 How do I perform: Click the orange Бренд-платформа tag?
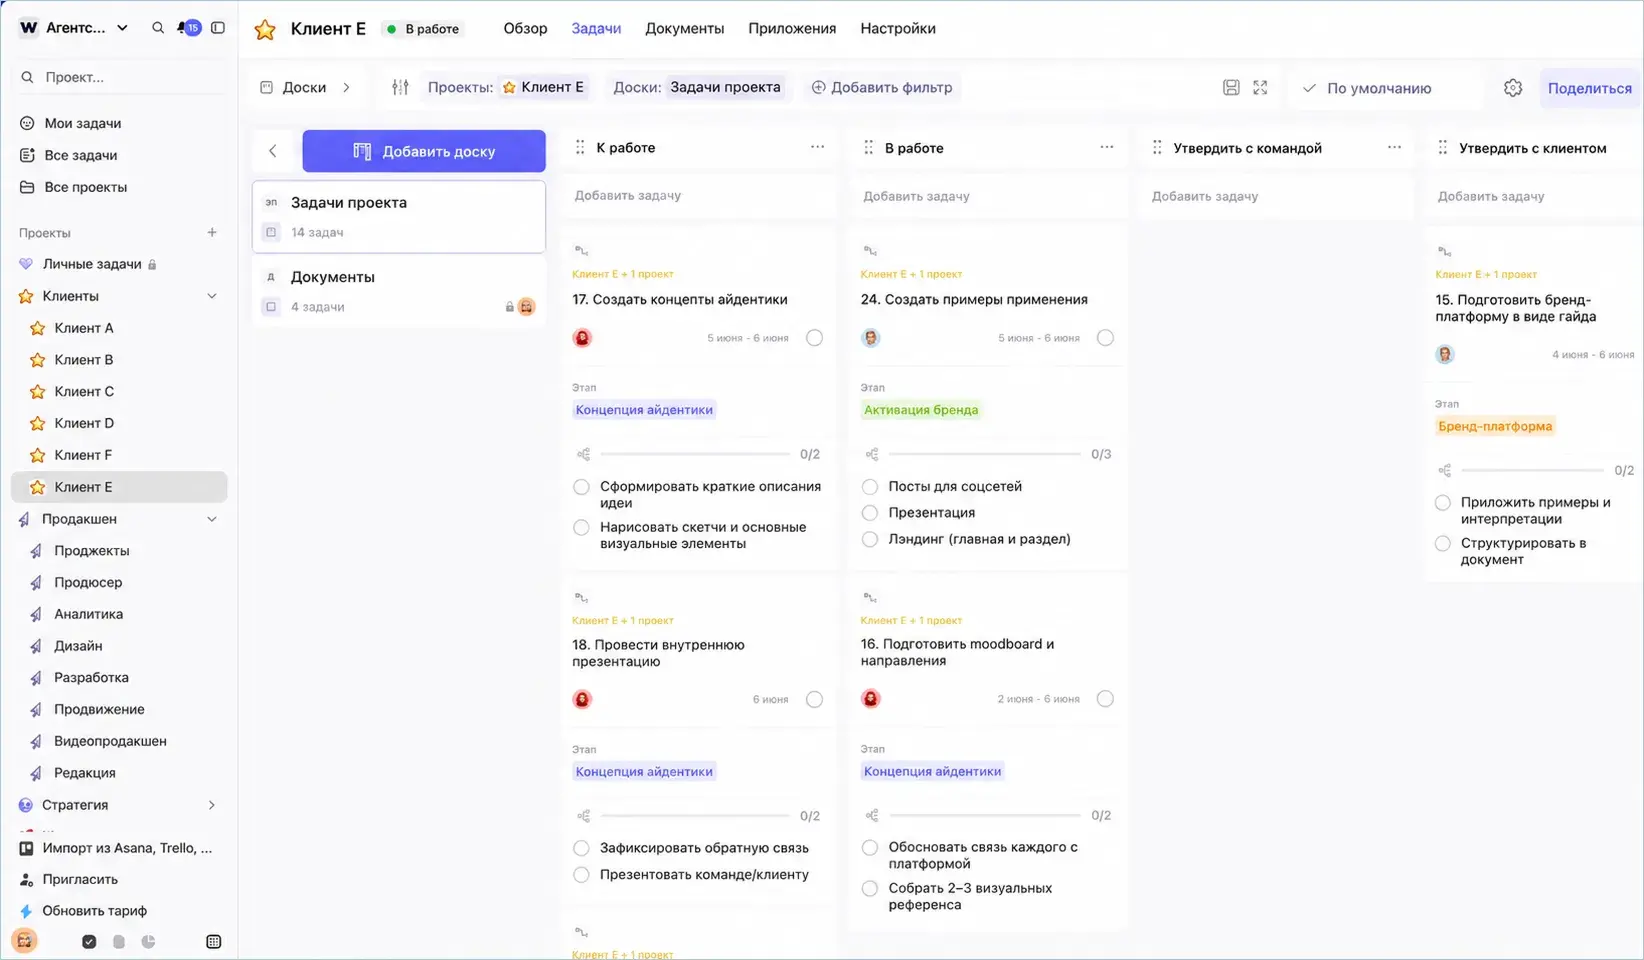point(1495,426)
